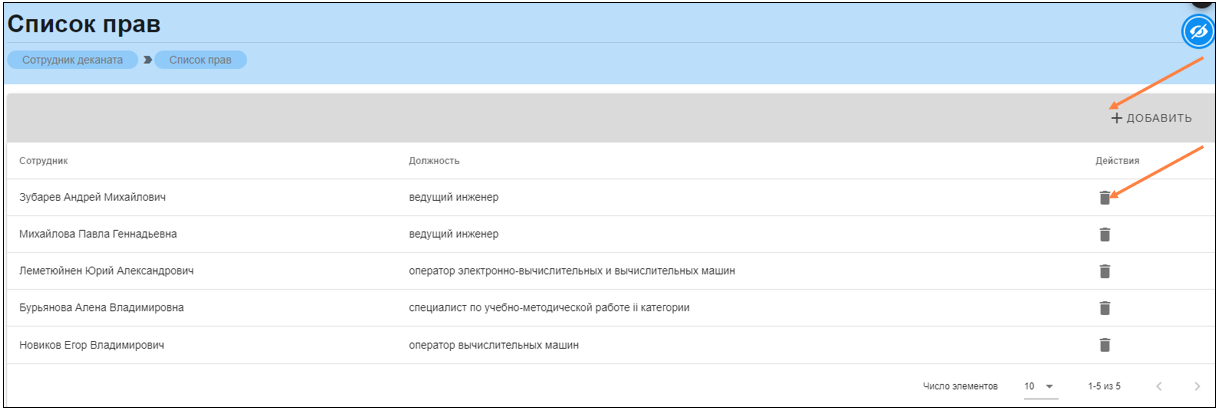
Task: Remove Леметюйнен Юрий Александрович via trash icon
Action: pyautogui.click(x=1104, y=271)
